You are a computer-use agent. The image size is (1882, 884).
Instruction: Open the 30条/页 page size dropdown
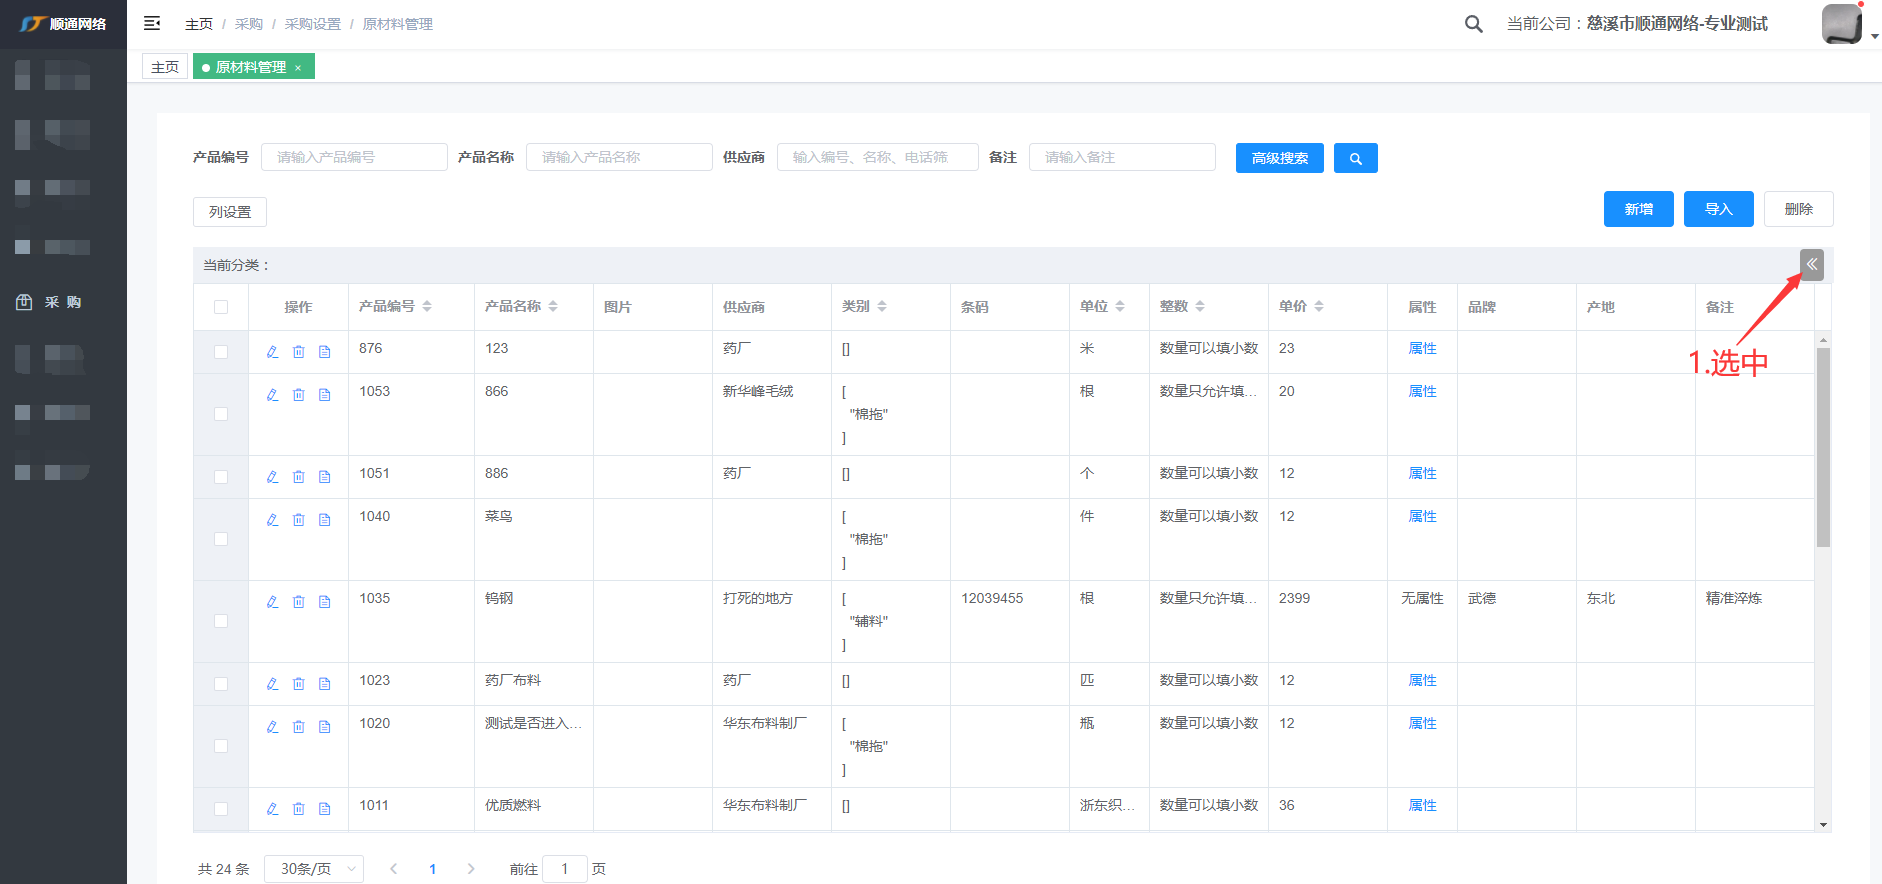coord(314,869)
